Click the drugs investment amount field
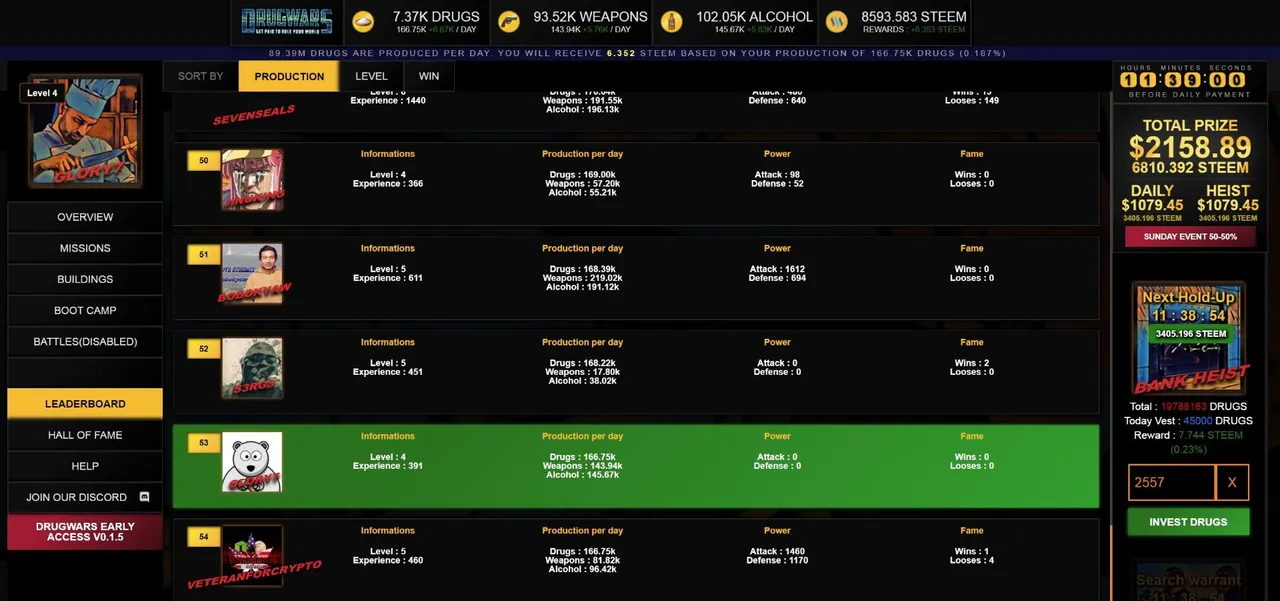Image resolution: width=1280 pixels, height=601 pixels. point(1171,482)
